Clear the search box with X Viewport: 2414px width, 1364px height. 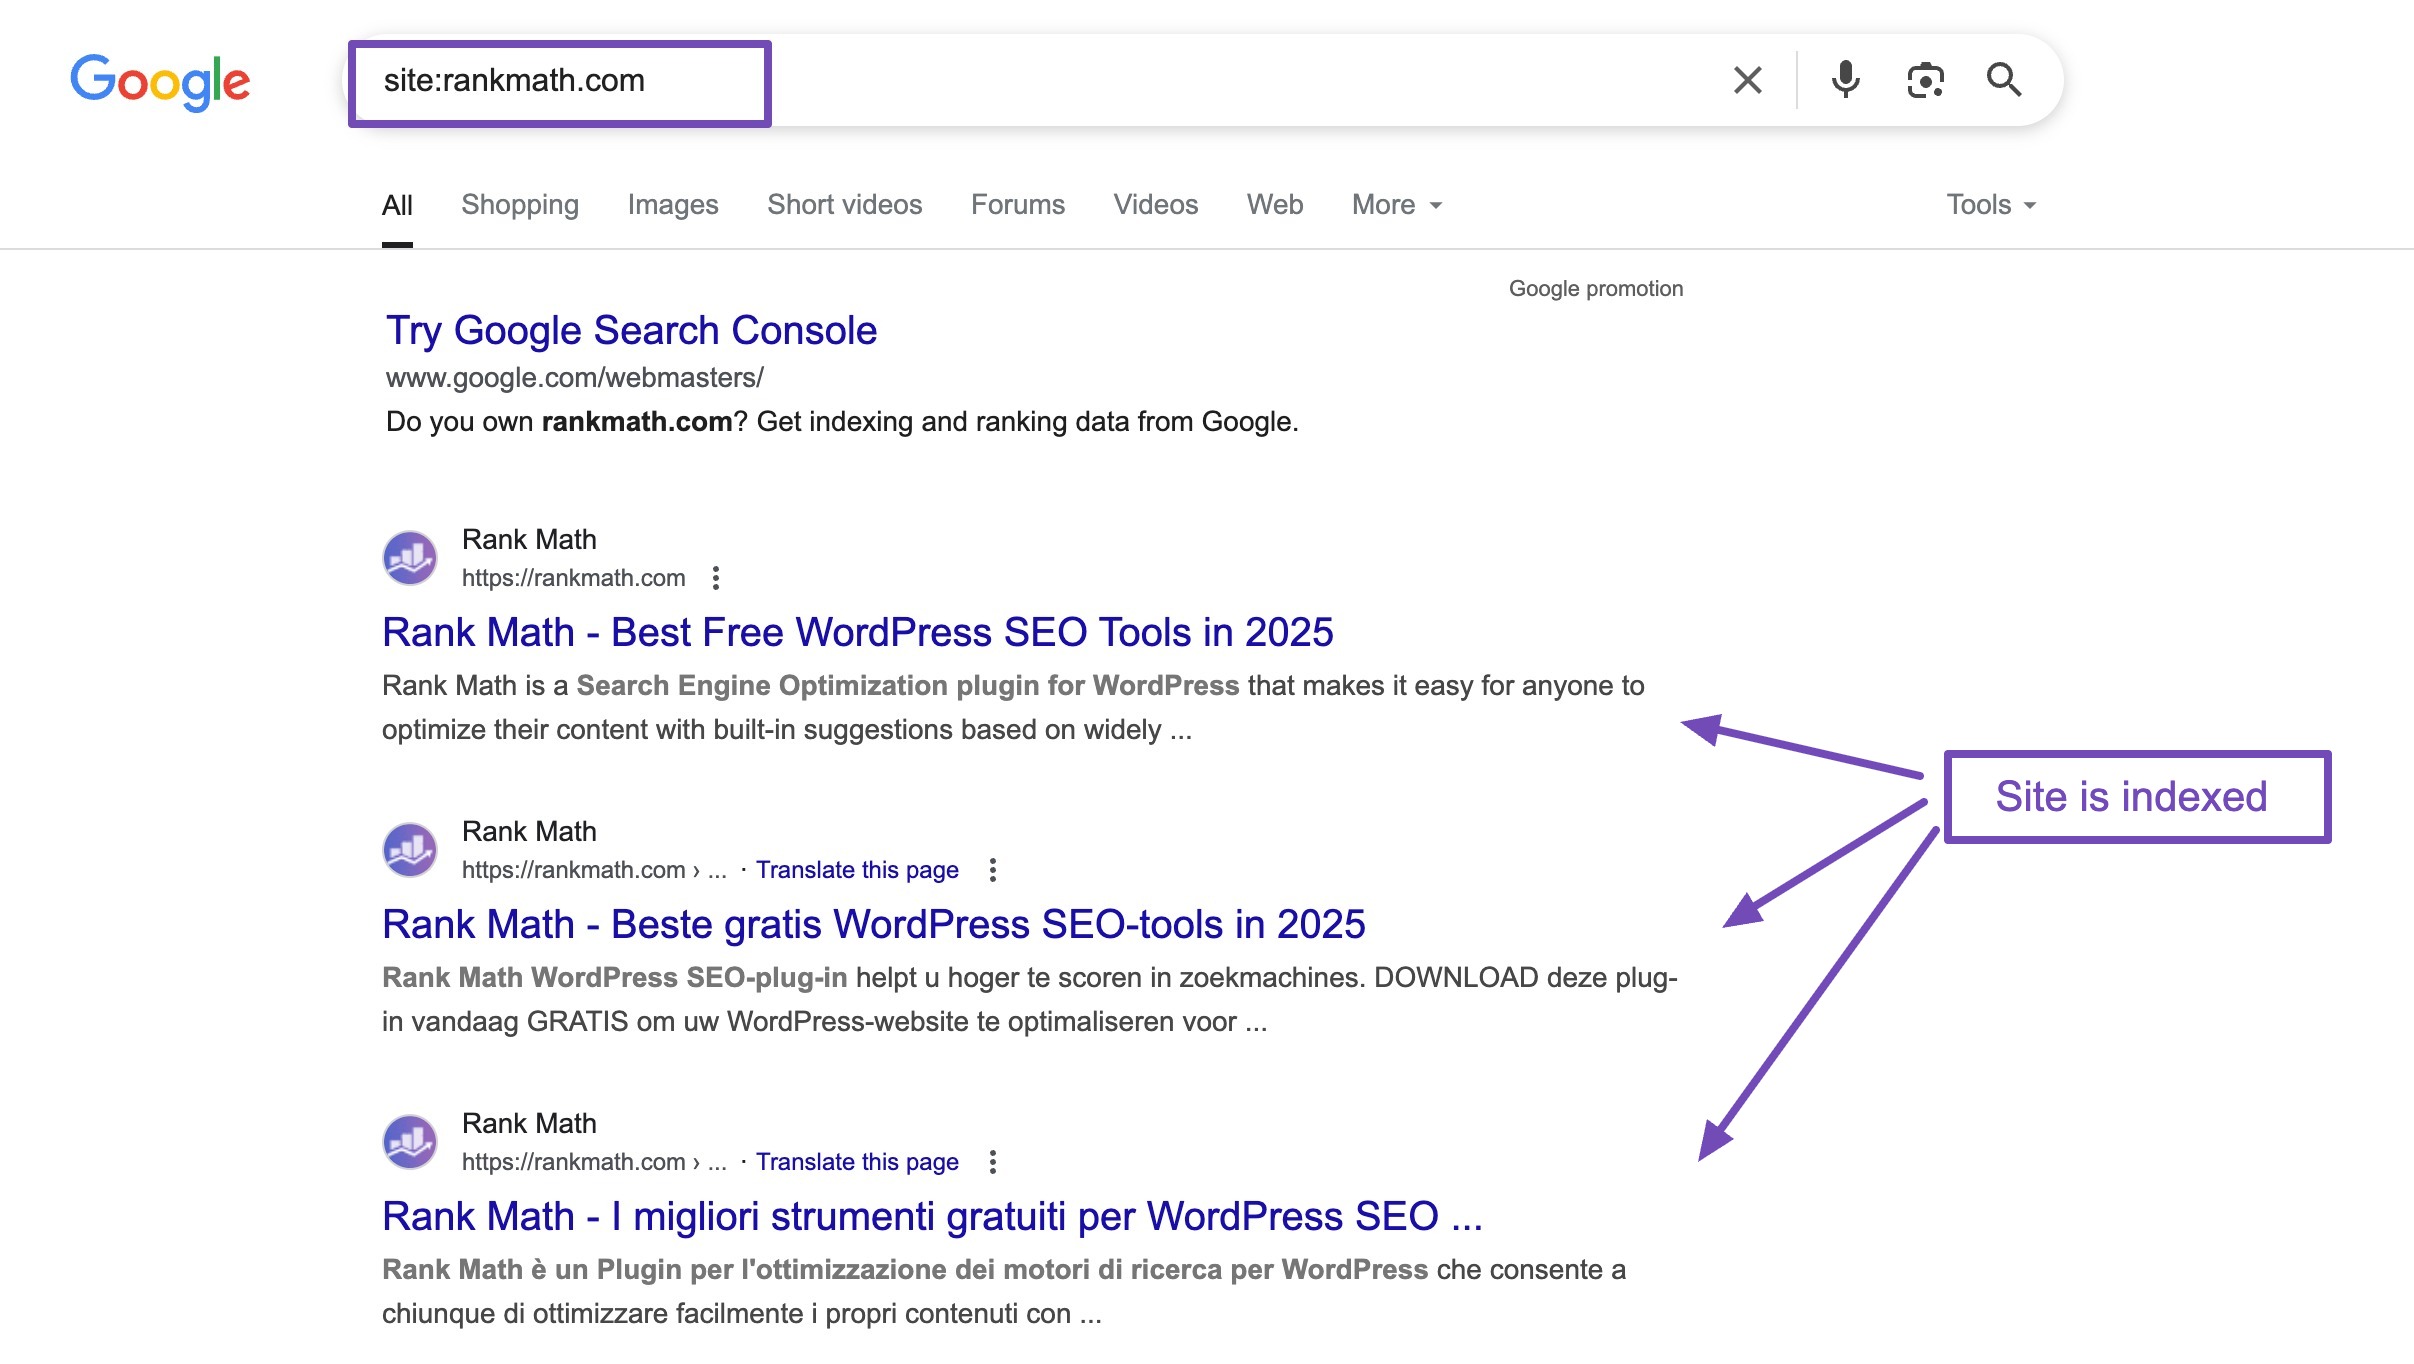click(1747, 80)
